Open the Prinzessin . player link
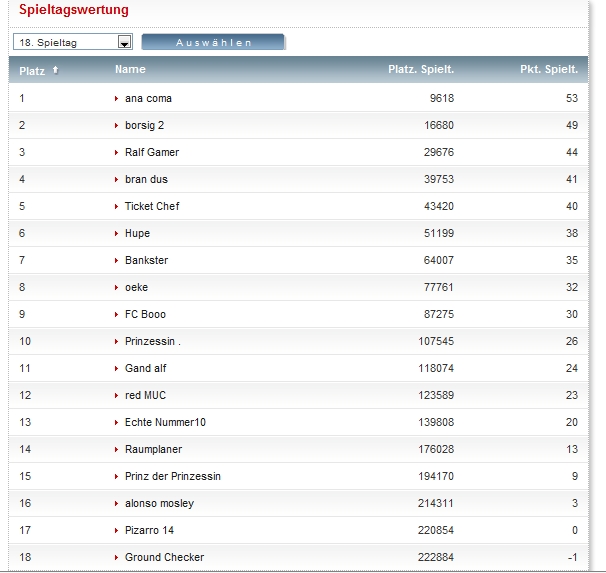The image size is (606, 573). coord(152,342)
